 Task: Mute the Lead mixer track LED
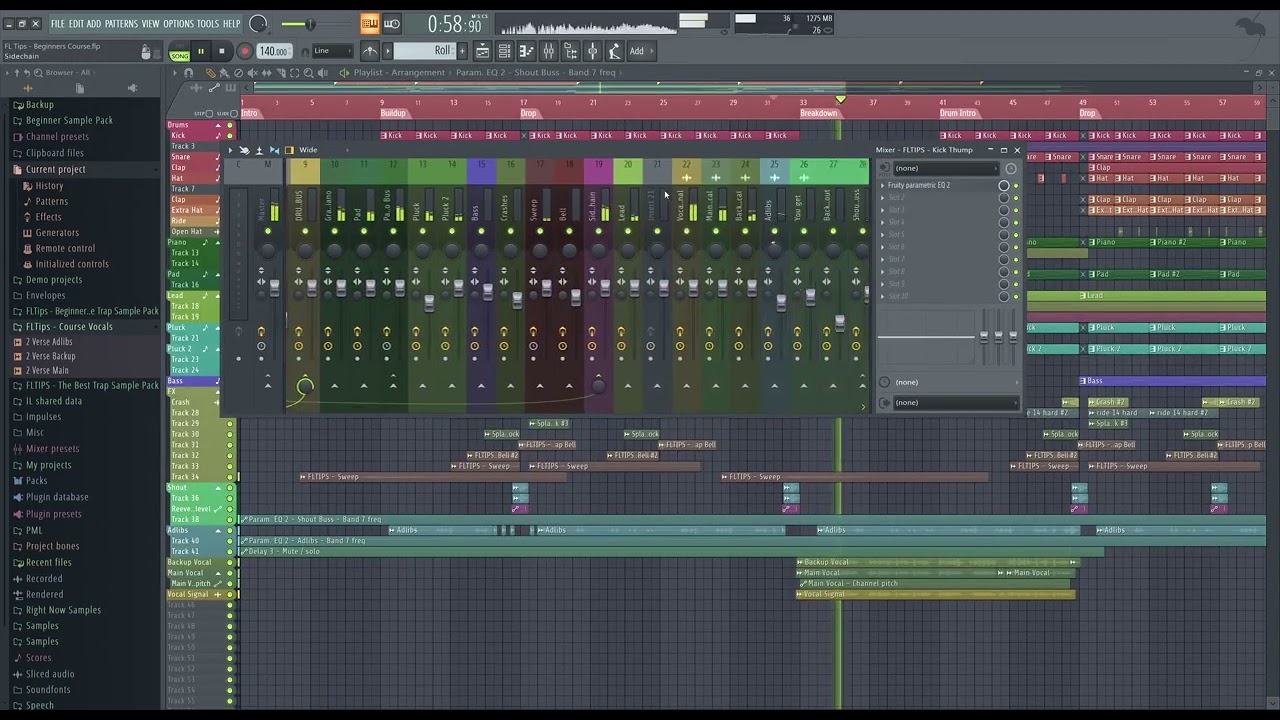(x=628, y=231)
